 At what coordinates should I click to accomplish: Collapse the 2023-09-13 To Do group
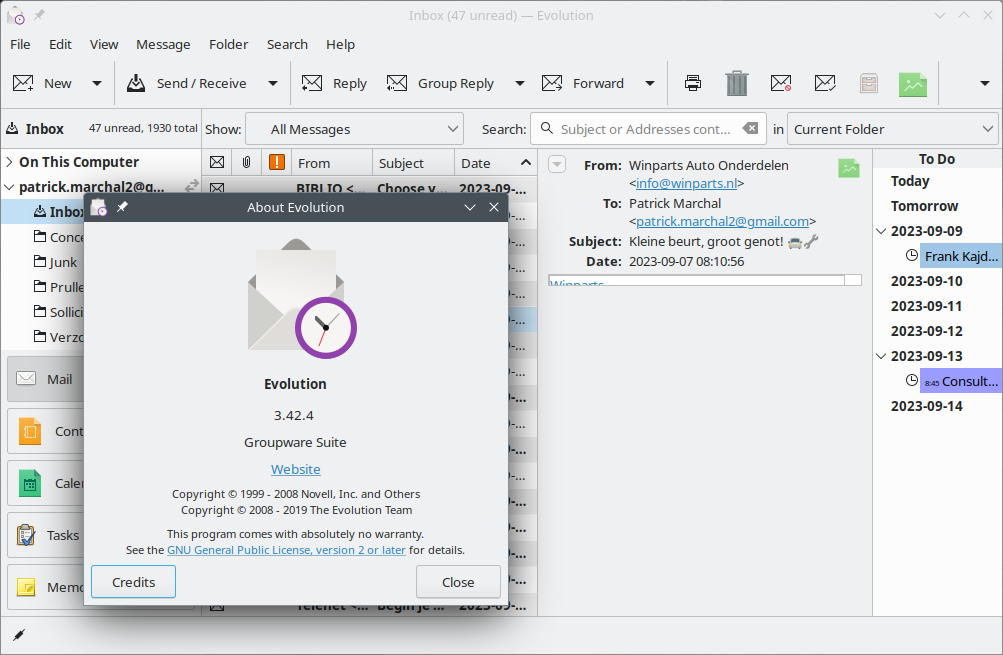tap(881, 356)
